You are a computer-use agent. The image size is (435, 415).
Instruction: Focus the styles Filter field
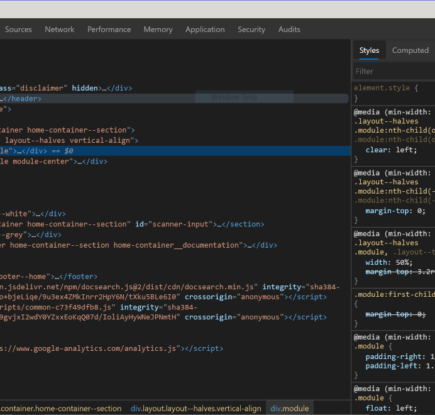tap(394, 71)
